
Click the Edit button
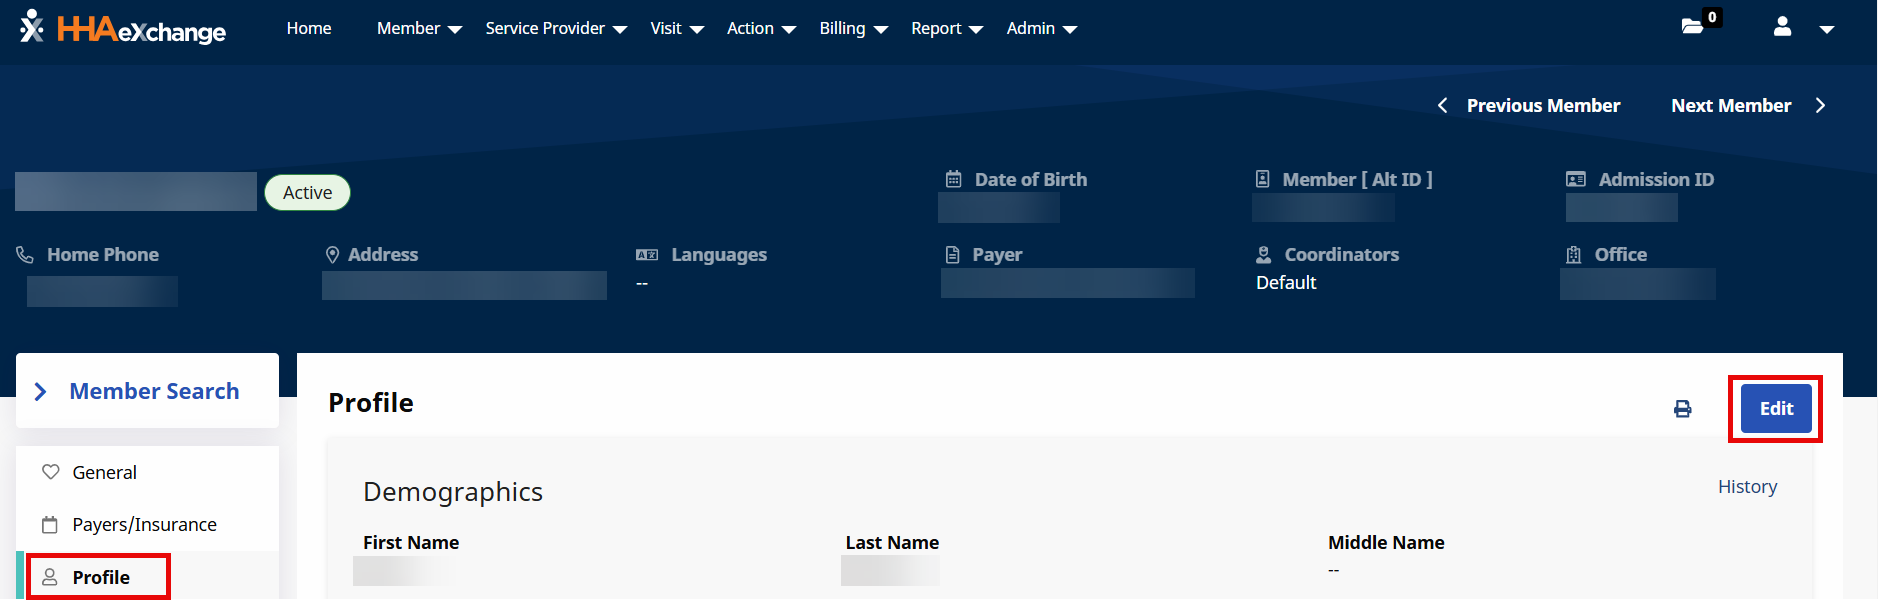coord(1776,409)
